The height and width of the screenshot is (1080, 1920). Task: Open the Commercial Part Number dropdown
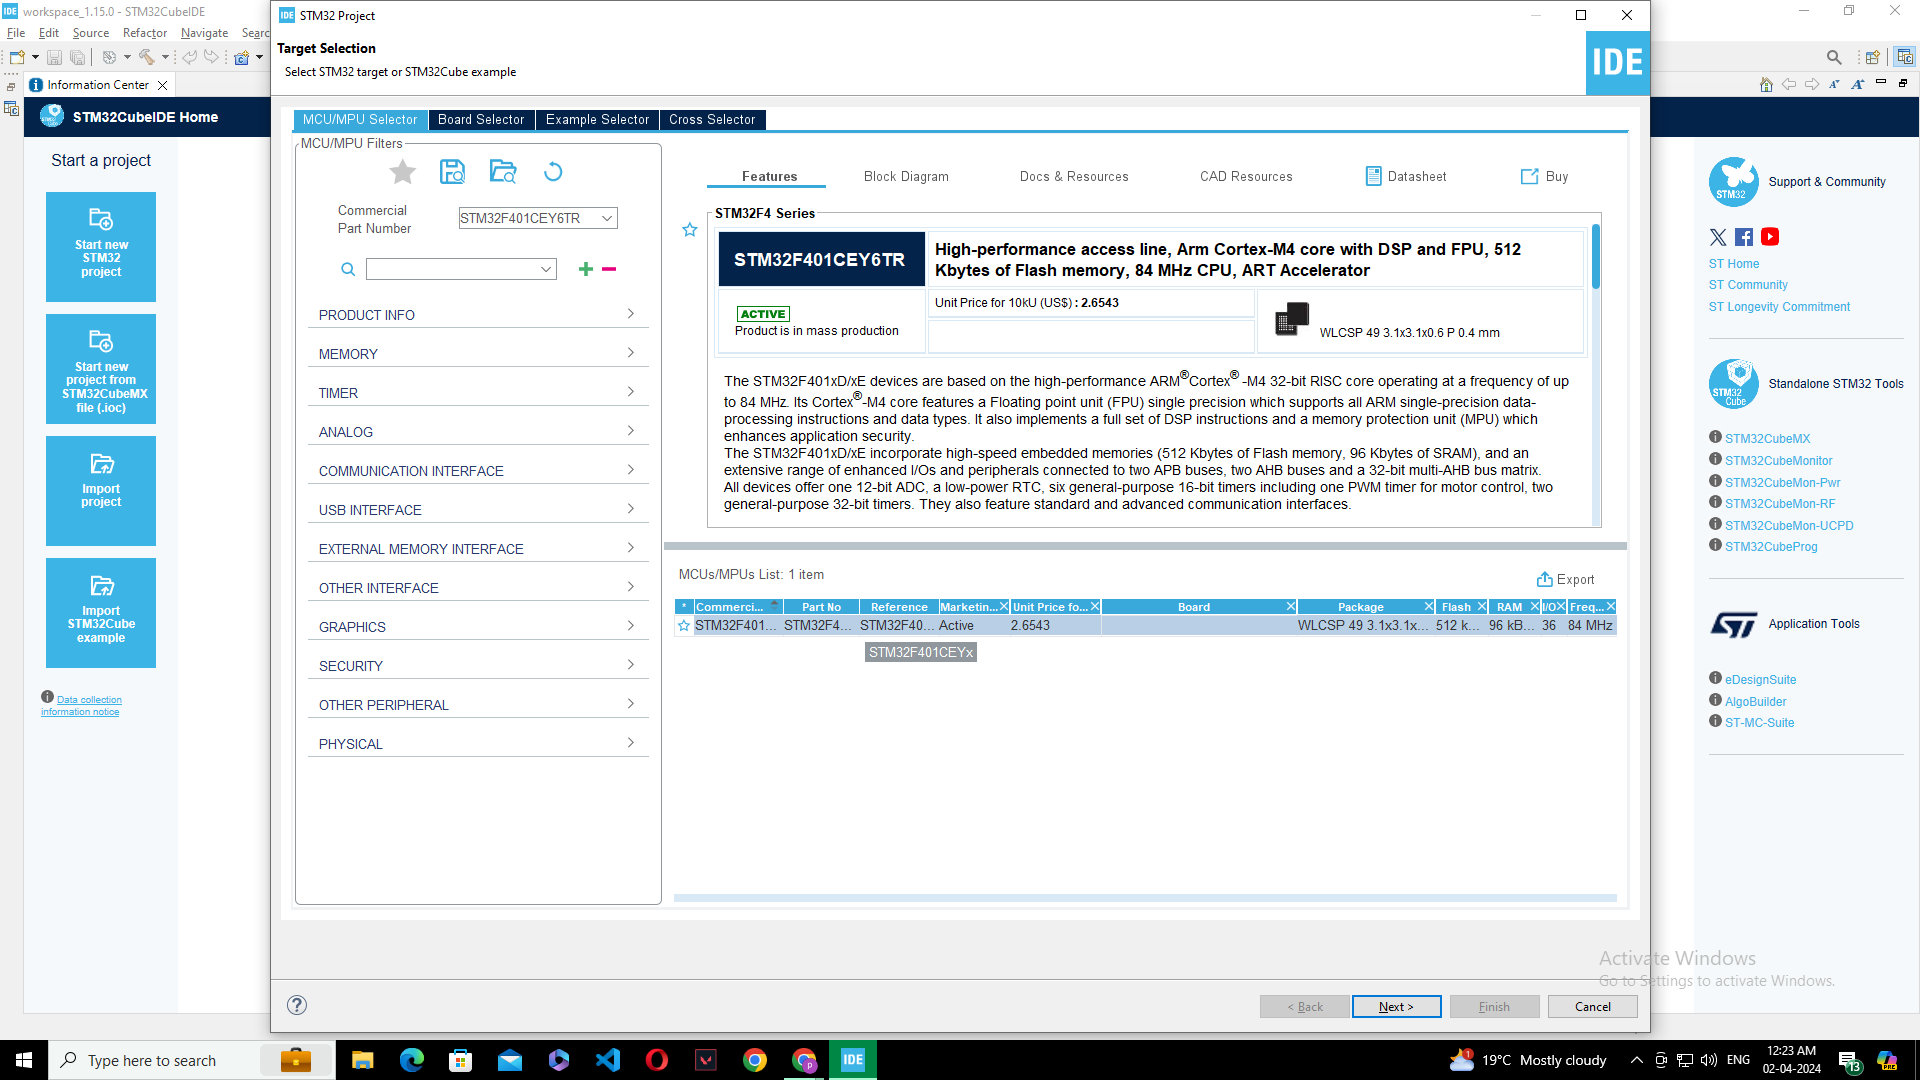pyautogui.click(x=607, y=218)
